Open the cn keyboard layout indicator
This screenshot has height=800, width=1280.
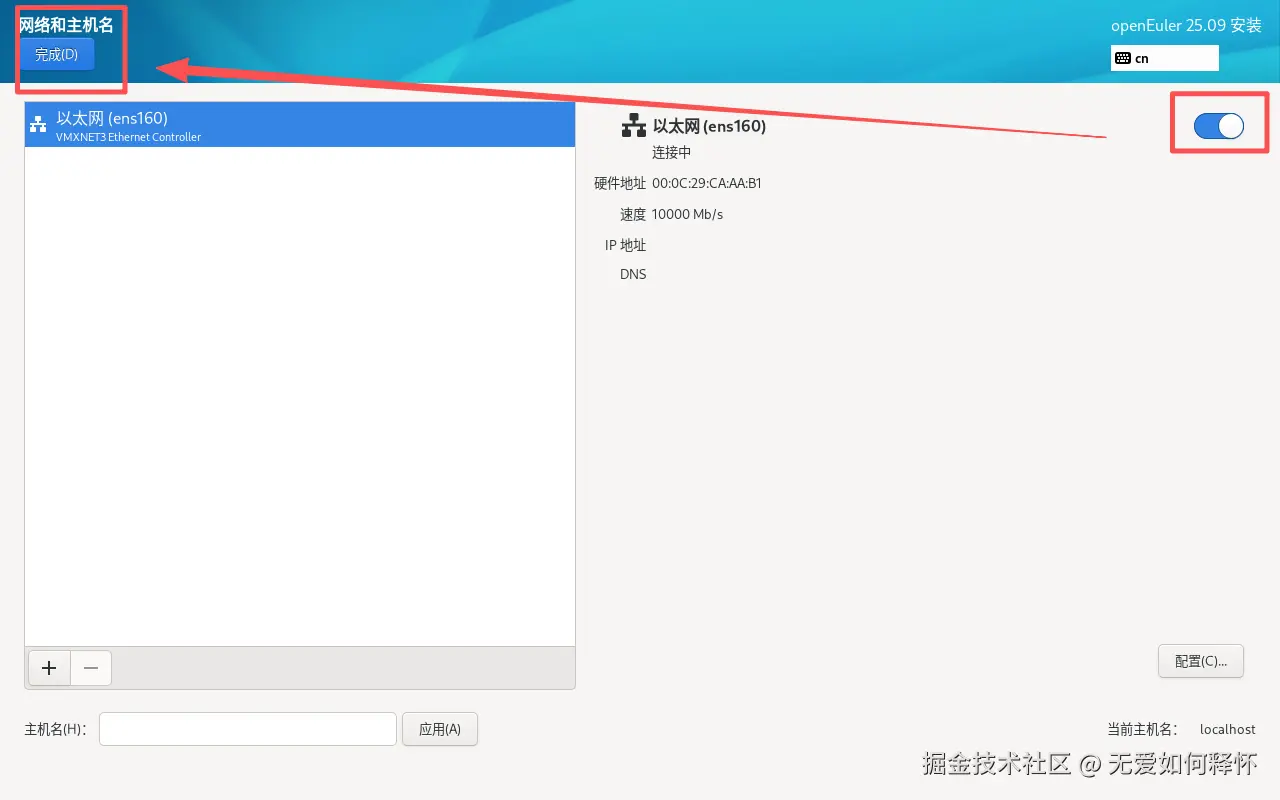pyautogui.click(x=1164, y=58)
